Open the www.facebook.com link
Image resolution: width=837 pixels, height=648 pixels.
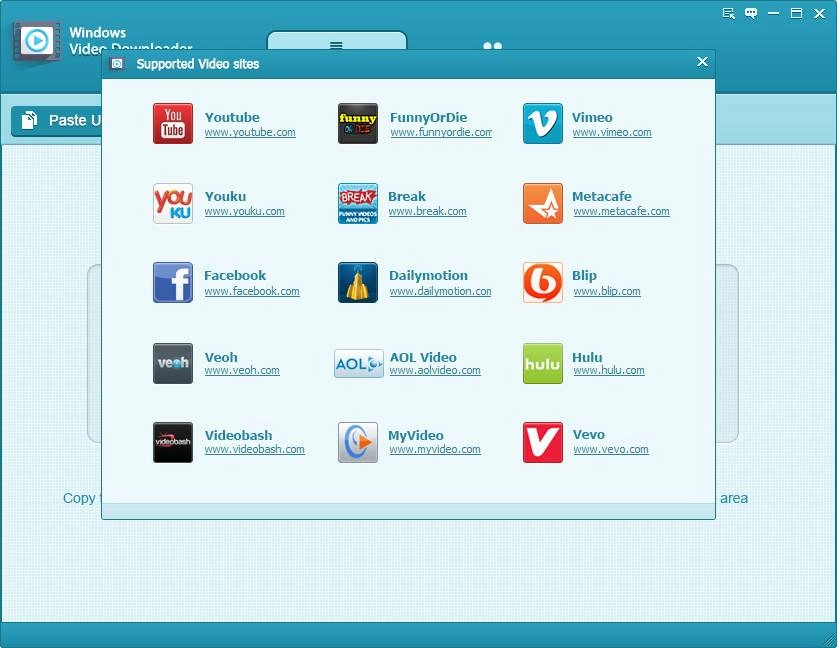(252, 291)
